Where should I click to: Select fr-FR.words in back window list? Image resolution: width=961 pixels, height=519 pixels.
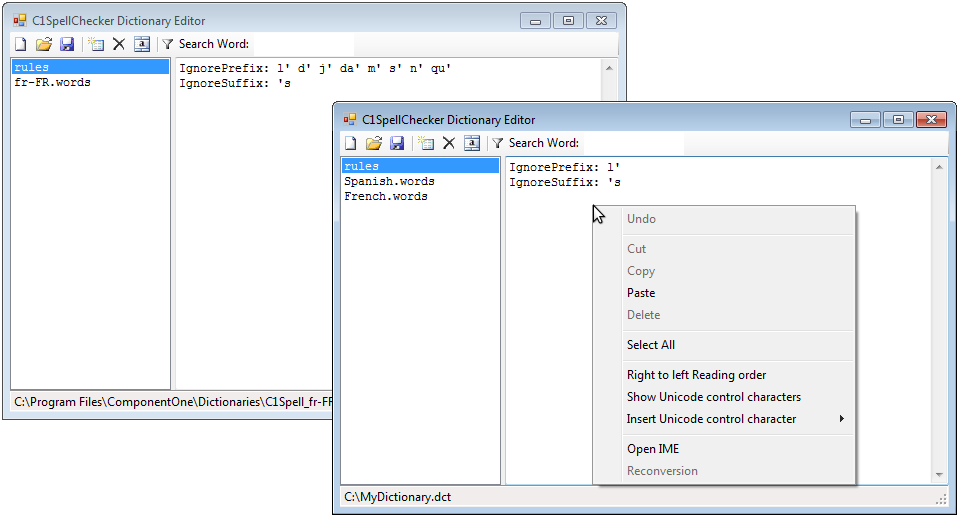[x=52, y=82]
